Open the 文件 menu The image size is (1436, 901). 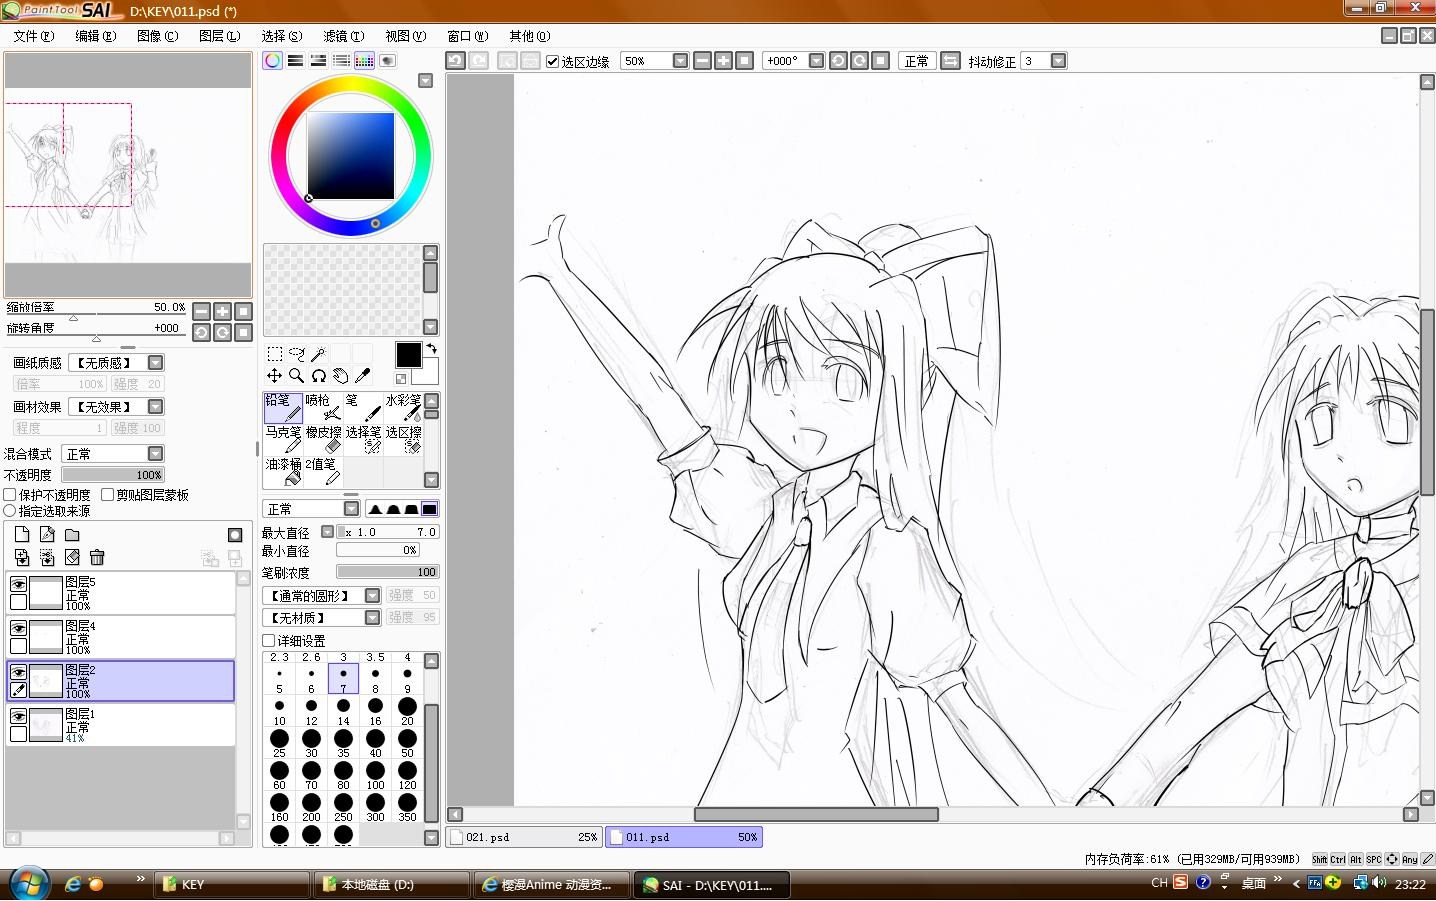(x=34, y=36)
